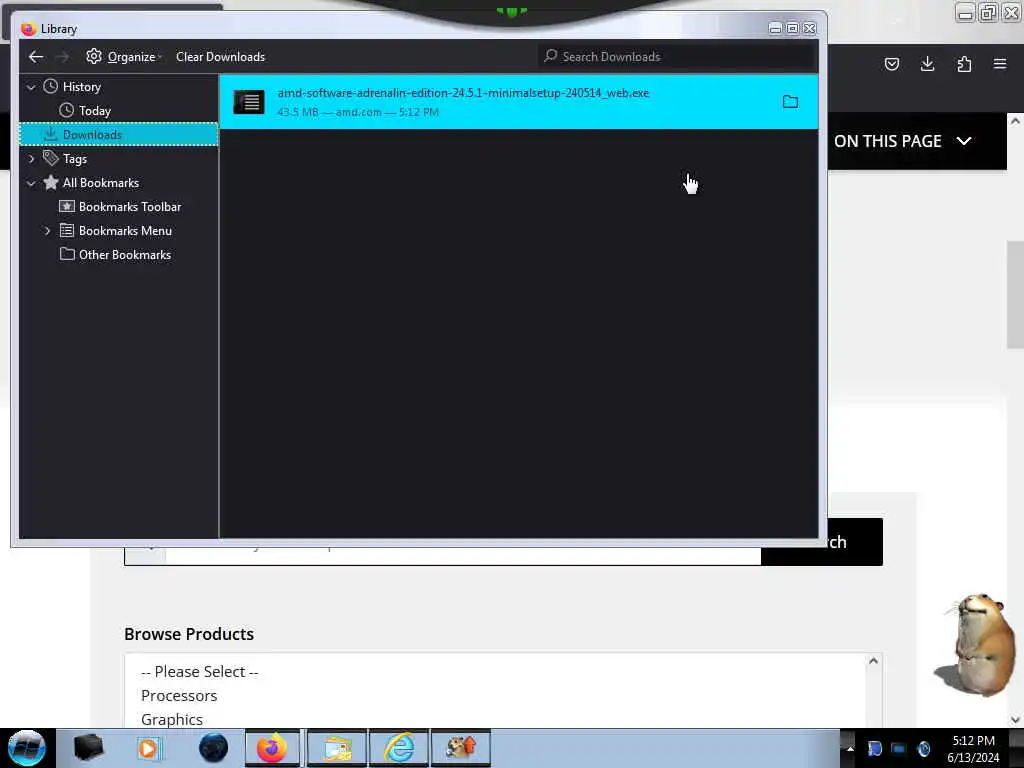Select Downloads in the sidebar
The height and width of the screenshot is (768, 1024).
coord(118,135)
